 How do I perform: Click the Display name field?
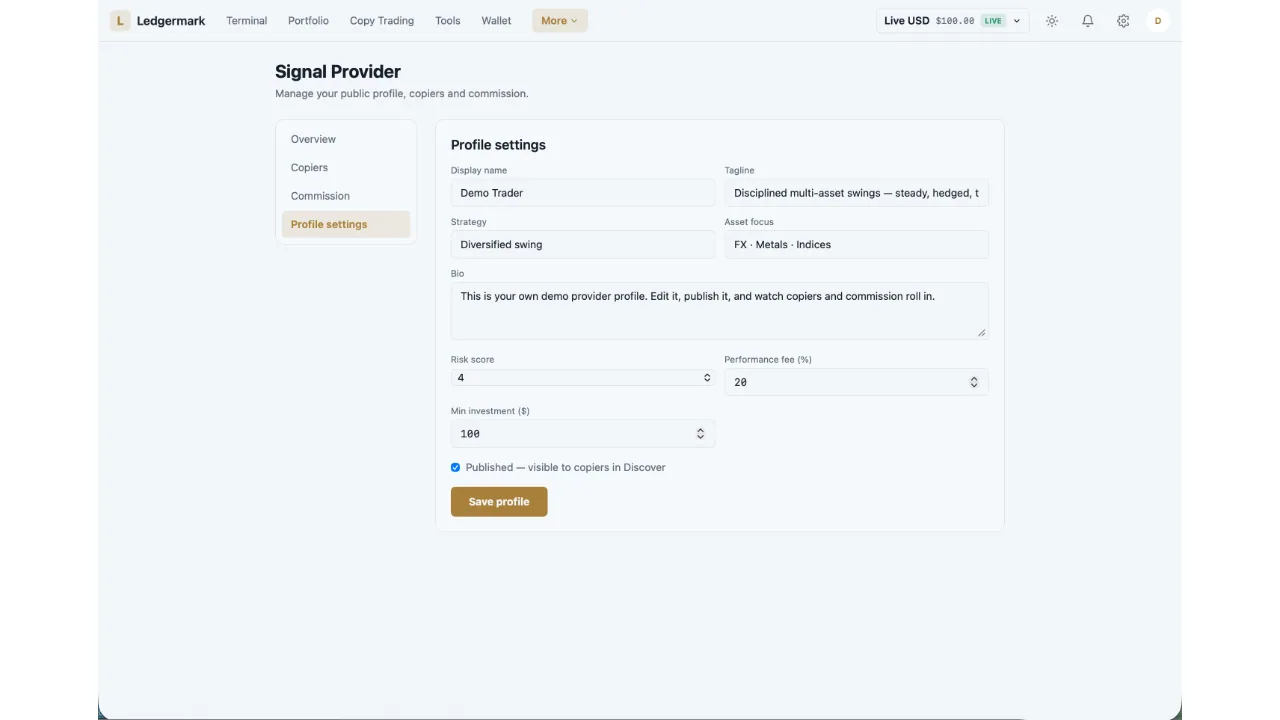click(583, 192)
